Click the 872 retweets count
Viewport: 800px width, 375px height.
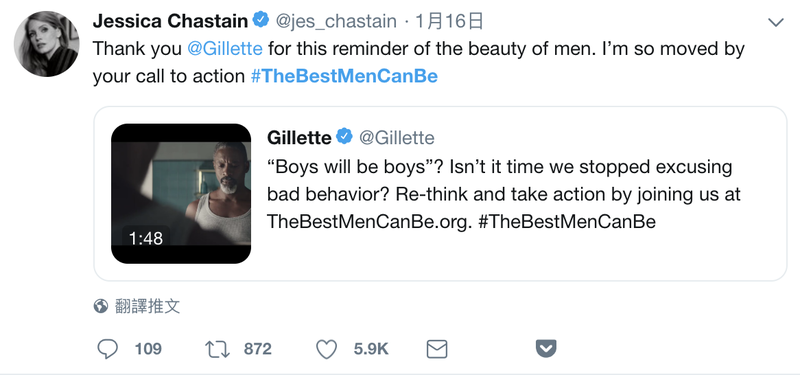pos(258,349)
